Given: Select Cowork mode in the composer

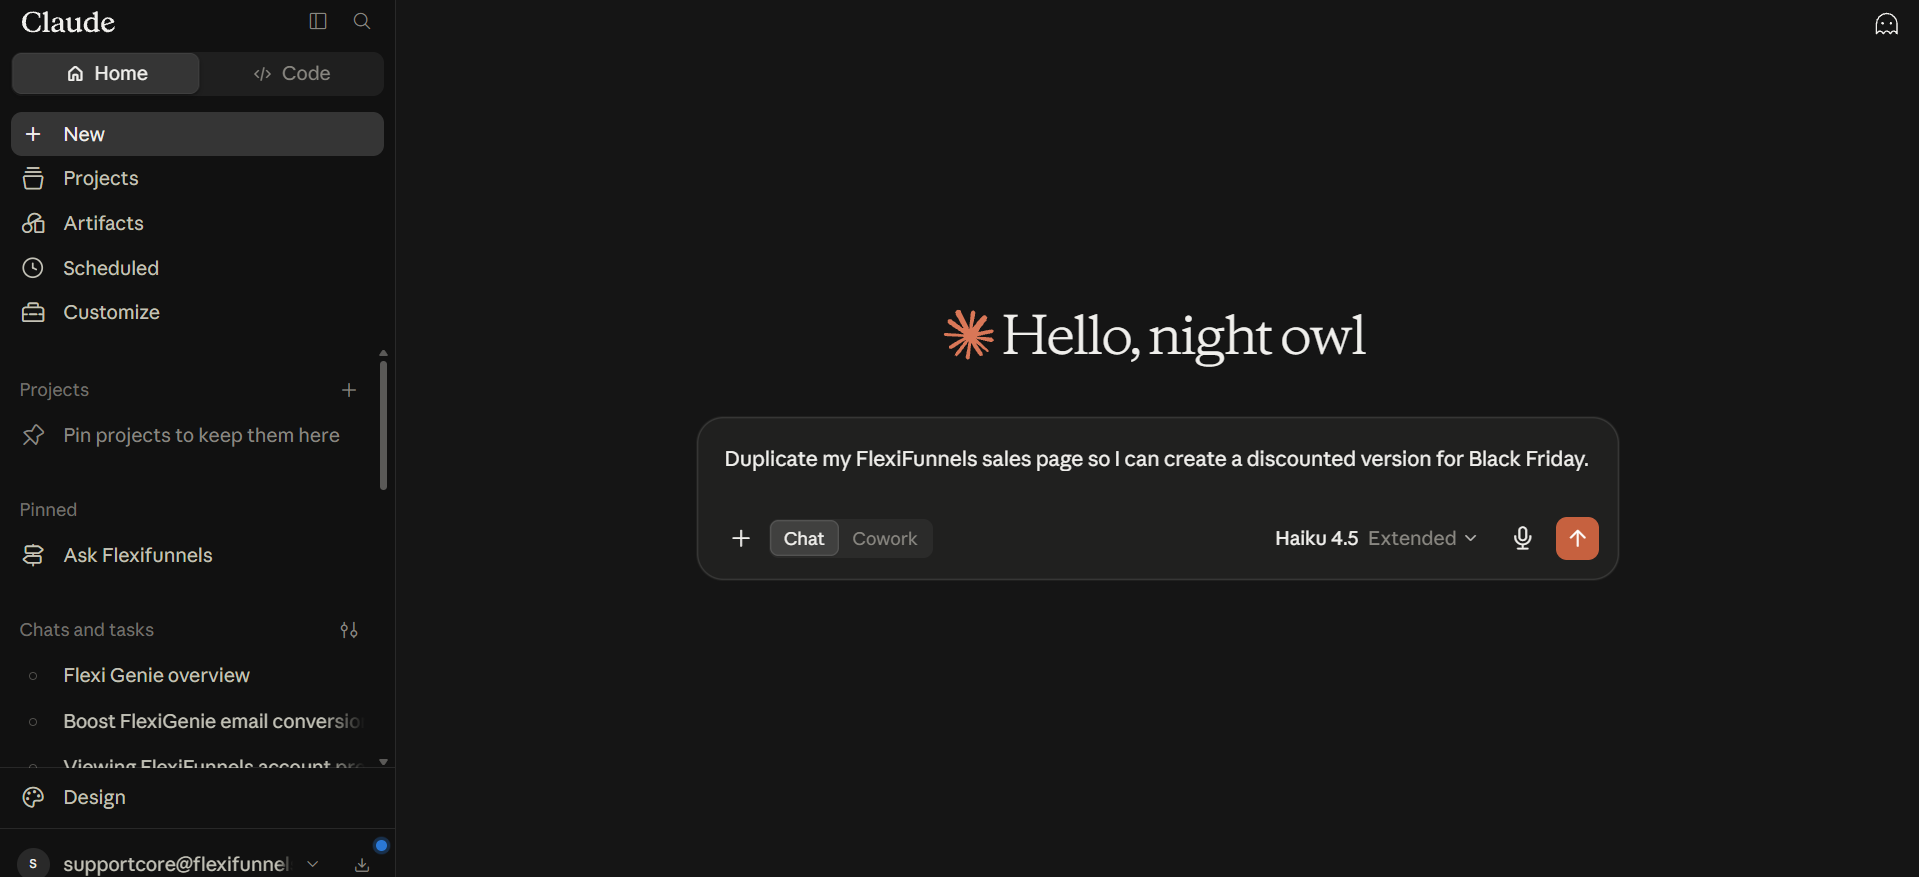Looking at the screenshot, I should click(885, 538).
